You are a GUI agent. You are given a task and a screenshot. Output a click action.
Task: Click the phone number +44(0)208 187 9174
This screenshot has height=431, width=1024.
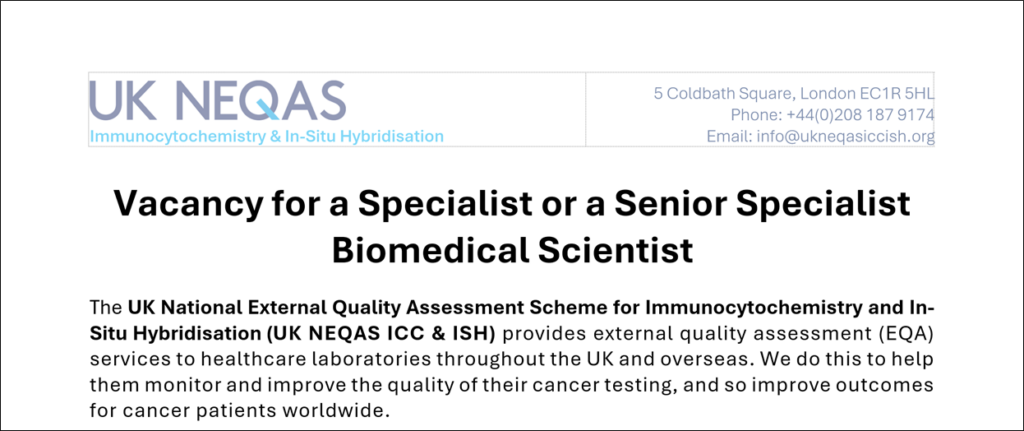[x=853, y=115]
